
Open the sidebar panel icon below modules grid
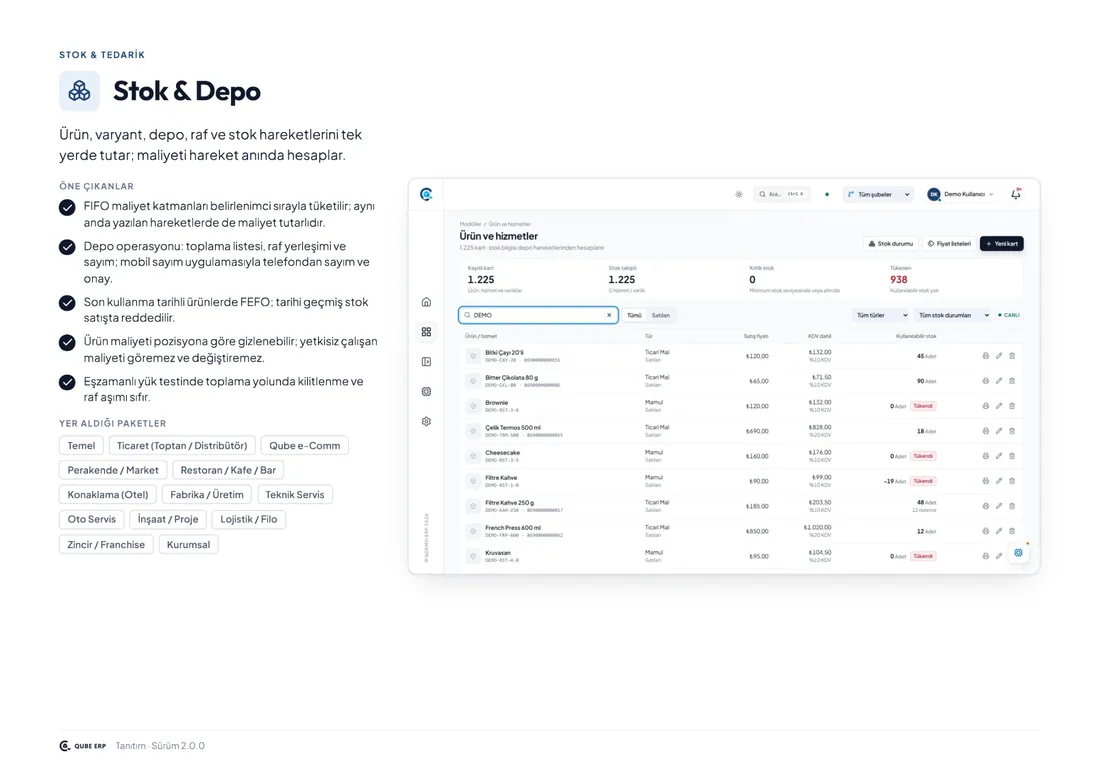click(426, 361)
